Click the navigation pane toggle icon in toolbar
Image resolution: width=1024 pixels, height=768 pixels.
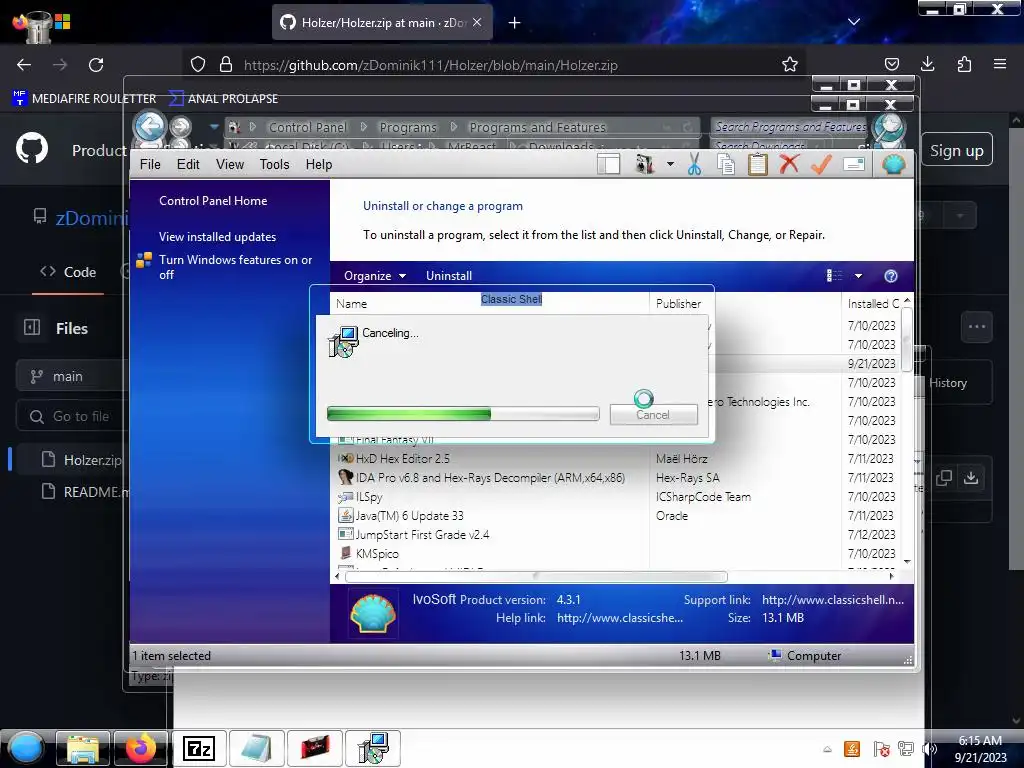tap(608, 164)
